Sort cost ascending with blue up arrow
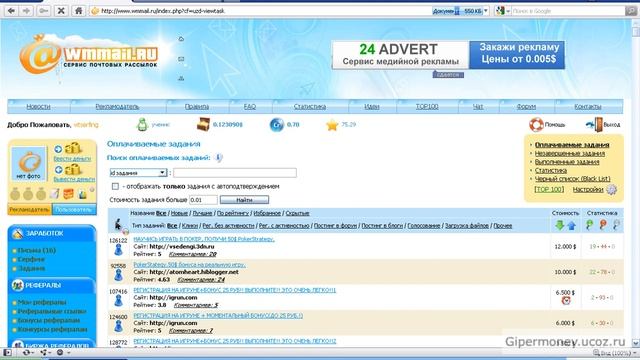This screenshot has width=640, height=360. (571, 225)
